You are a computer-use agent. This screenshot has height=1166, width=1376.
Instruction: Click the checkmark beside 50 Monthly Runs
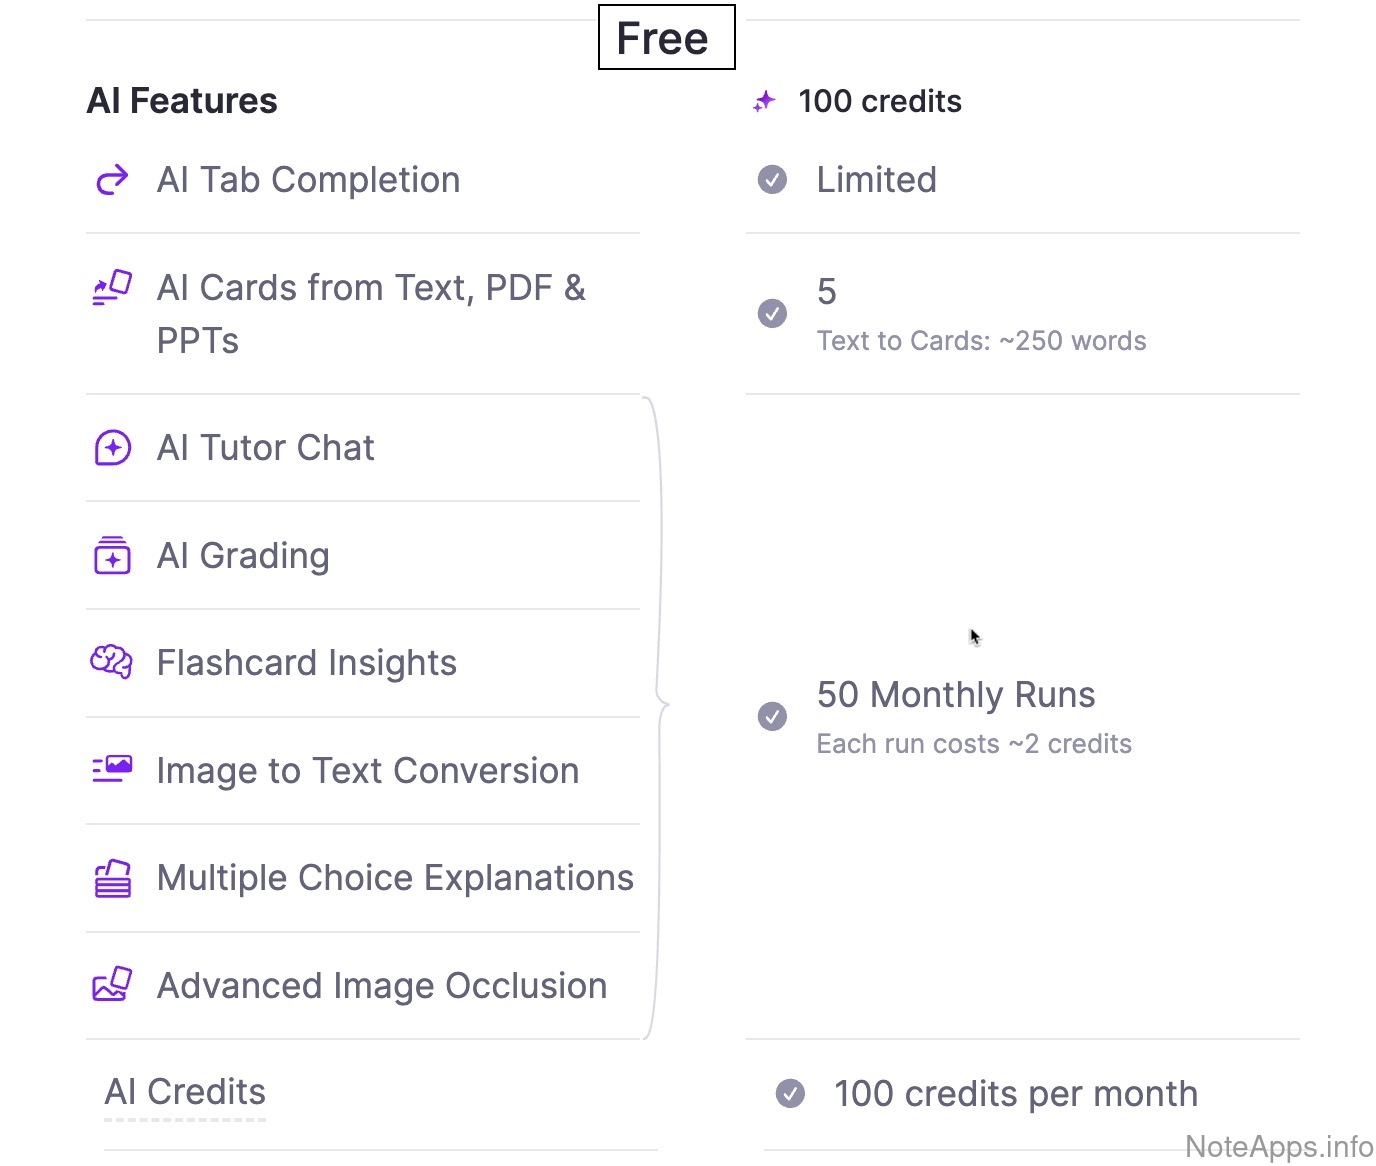tap(772, 716)
